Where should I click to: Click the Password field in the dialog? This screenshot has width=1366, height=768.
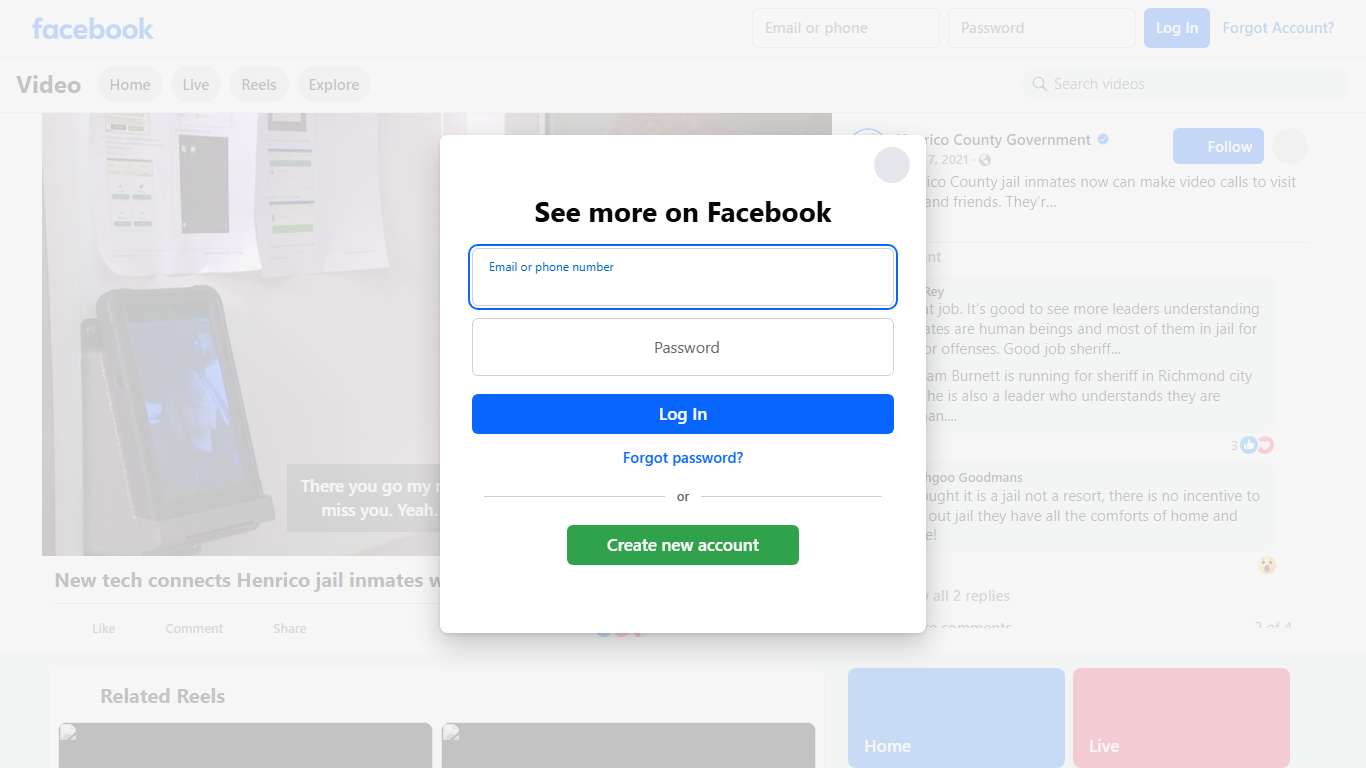[683, 347]
